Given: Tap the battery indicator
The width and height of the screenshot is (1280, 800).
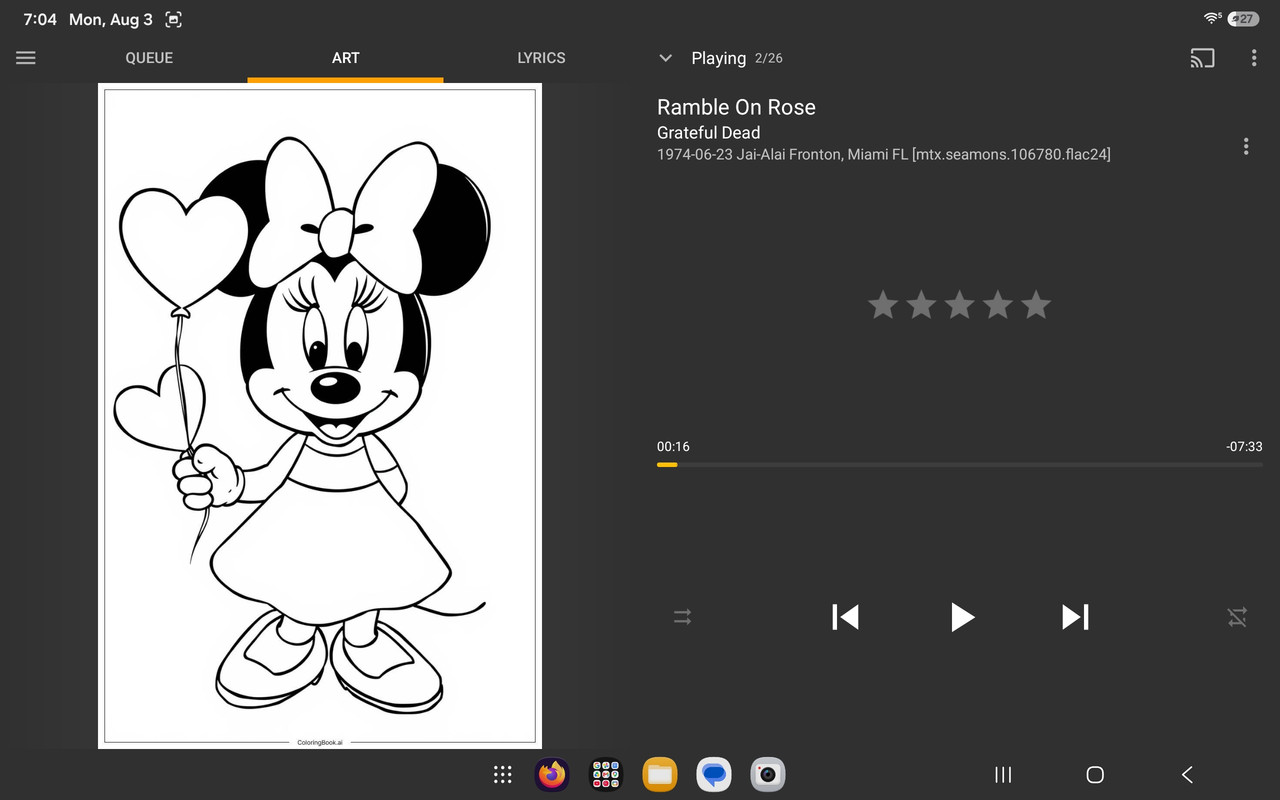Looking at the screenshot, I should pyautogui.click(x=1244, y=18).
